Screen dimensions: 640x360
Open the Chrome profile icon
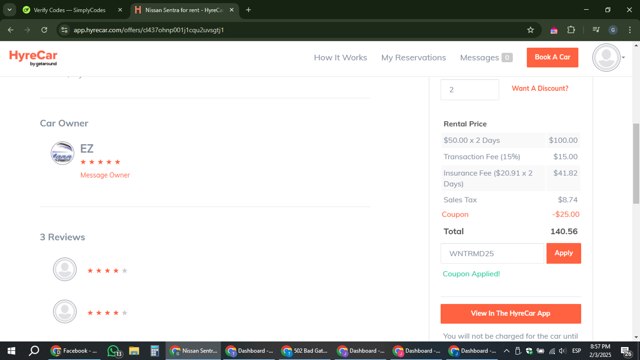pyautogui.click(x=613, y=30)
